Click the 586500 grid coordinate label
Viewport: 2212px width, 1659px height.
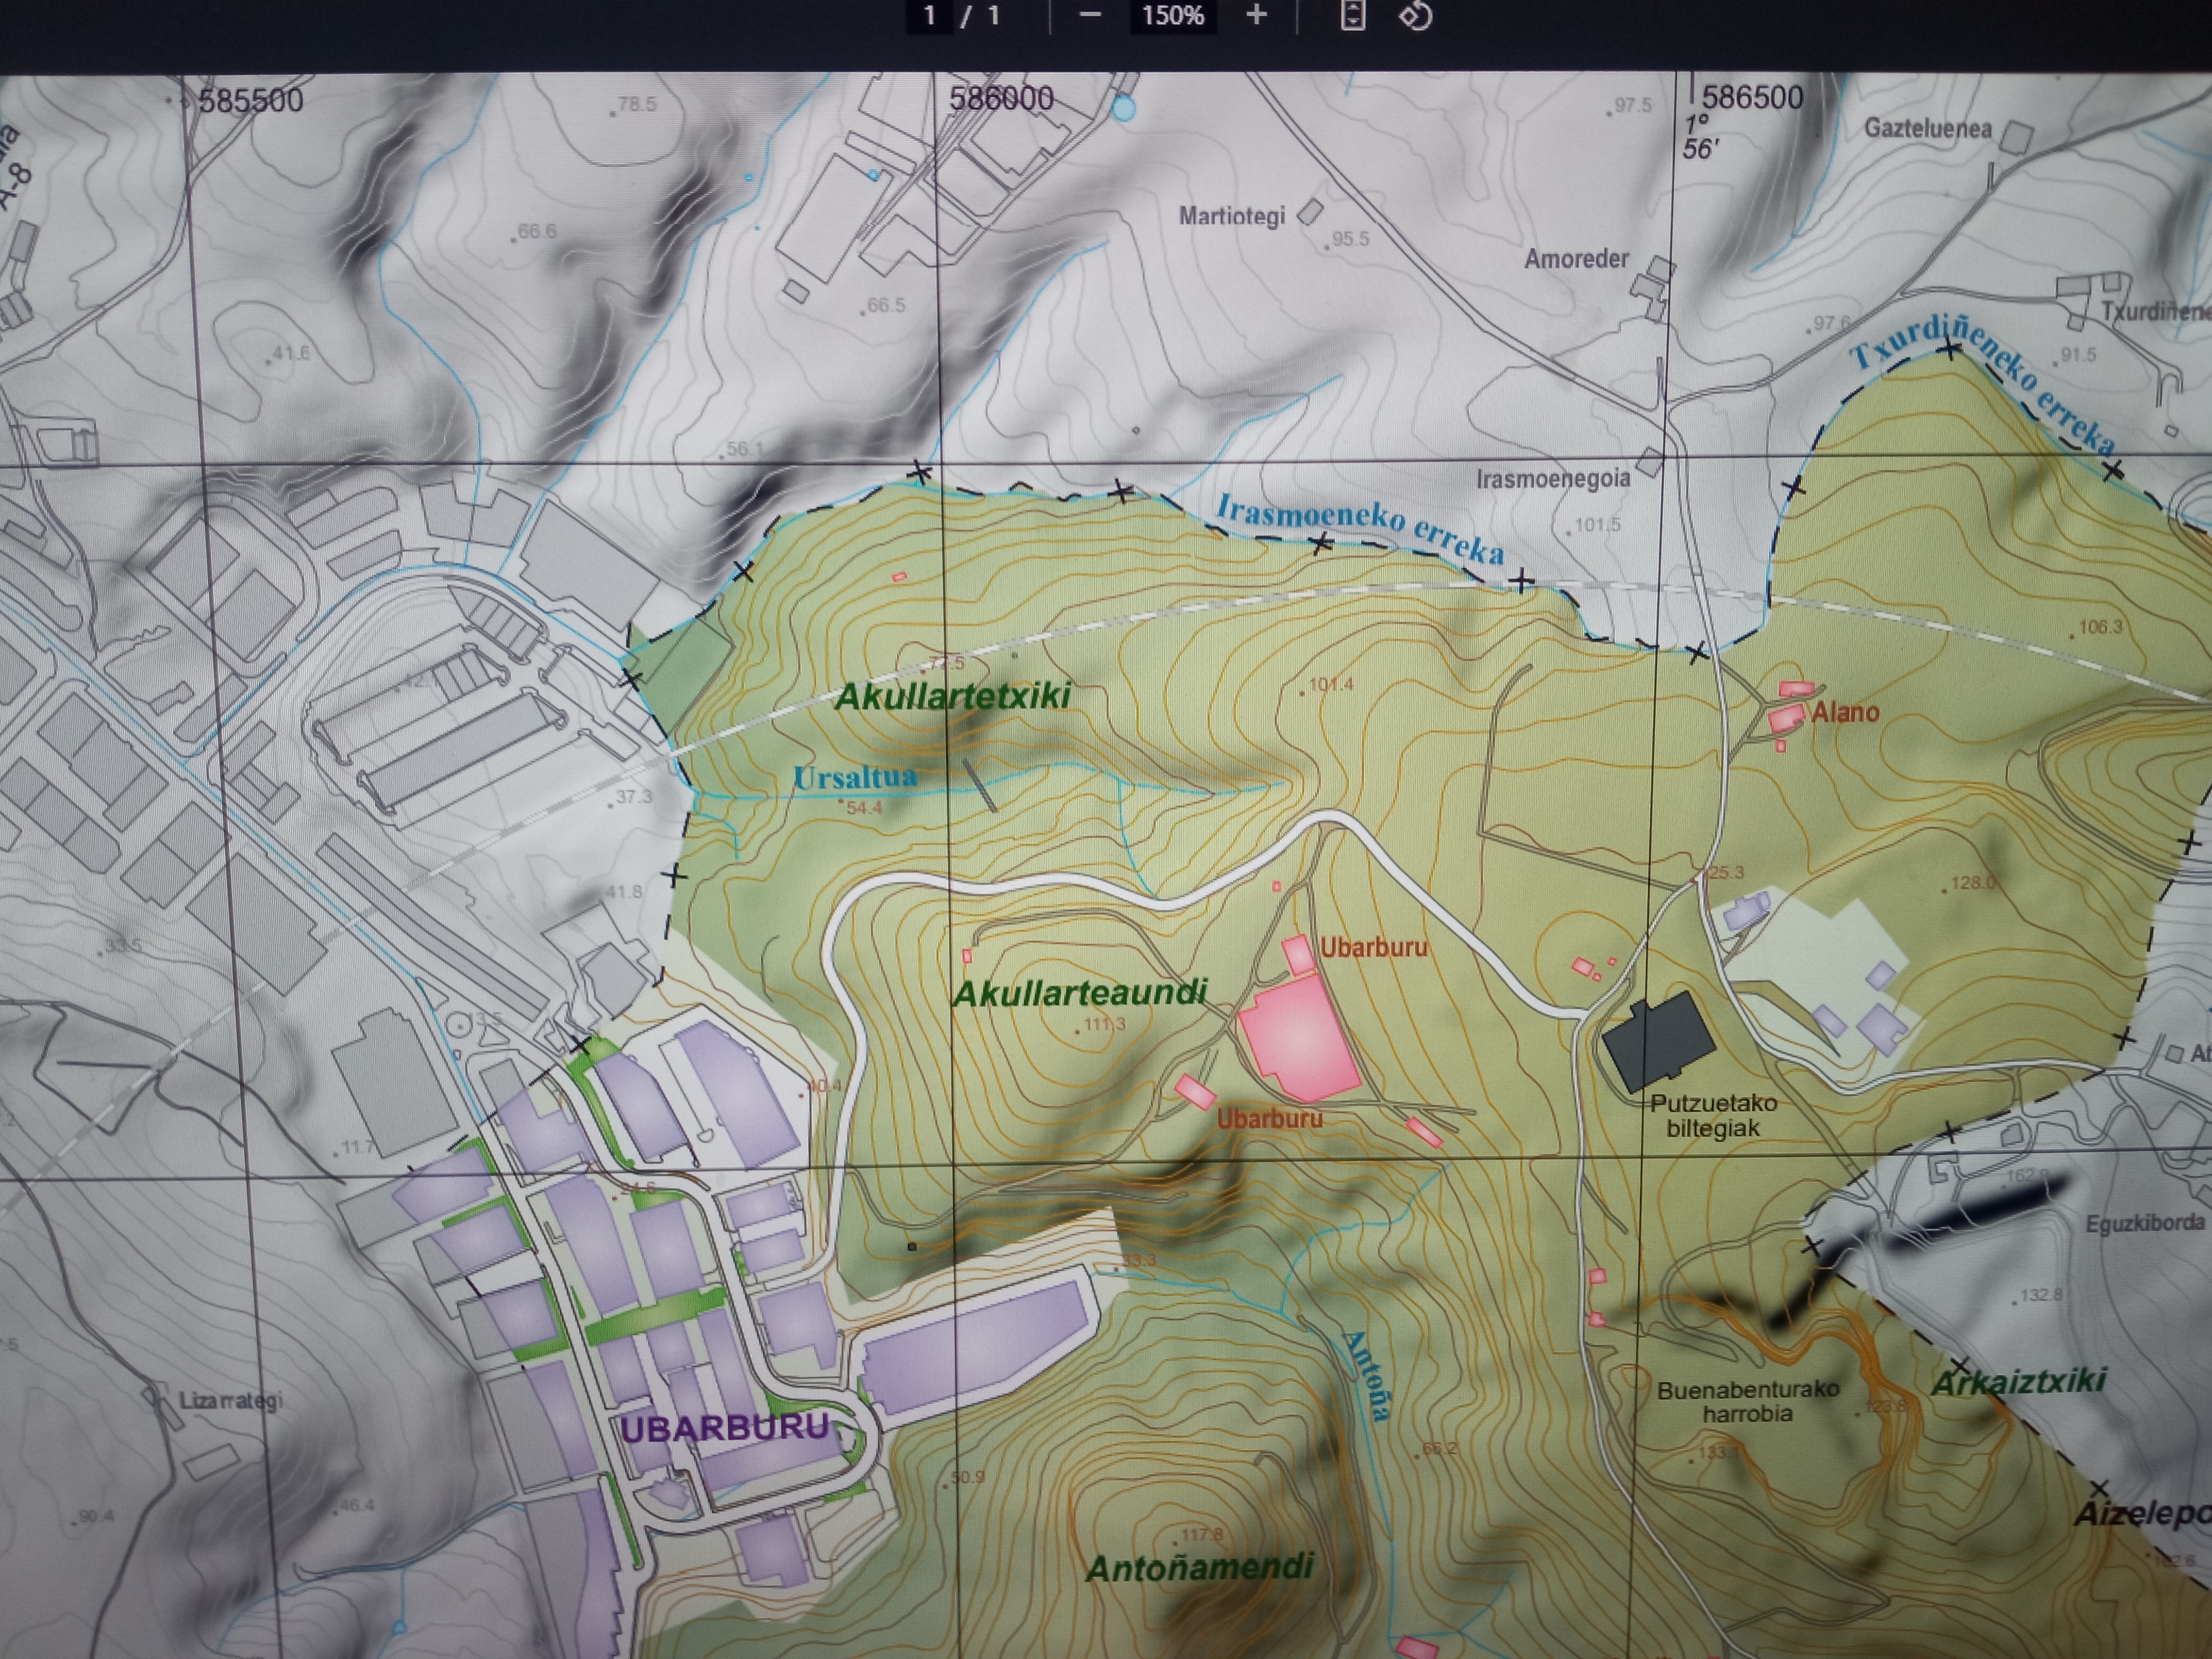(x=1753, y=97)
